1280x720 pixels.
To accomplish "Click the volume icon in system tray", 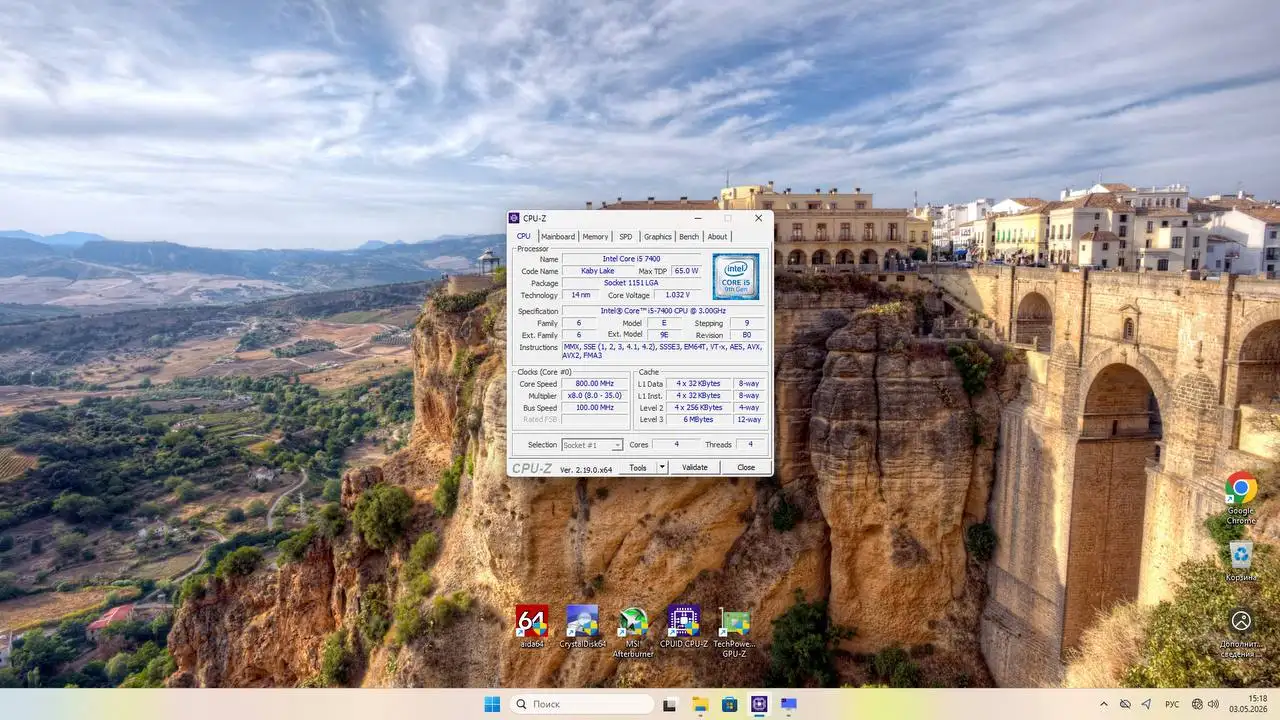I will coord(1213,704).
